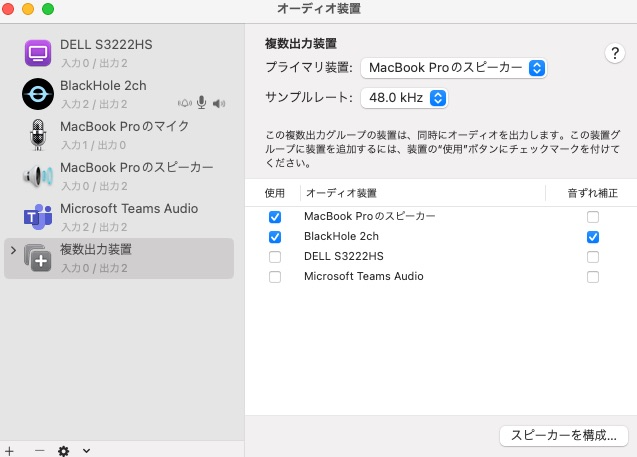Click the MacBook Pro speaker icon
637x457 pixels.
coord(38,176)
